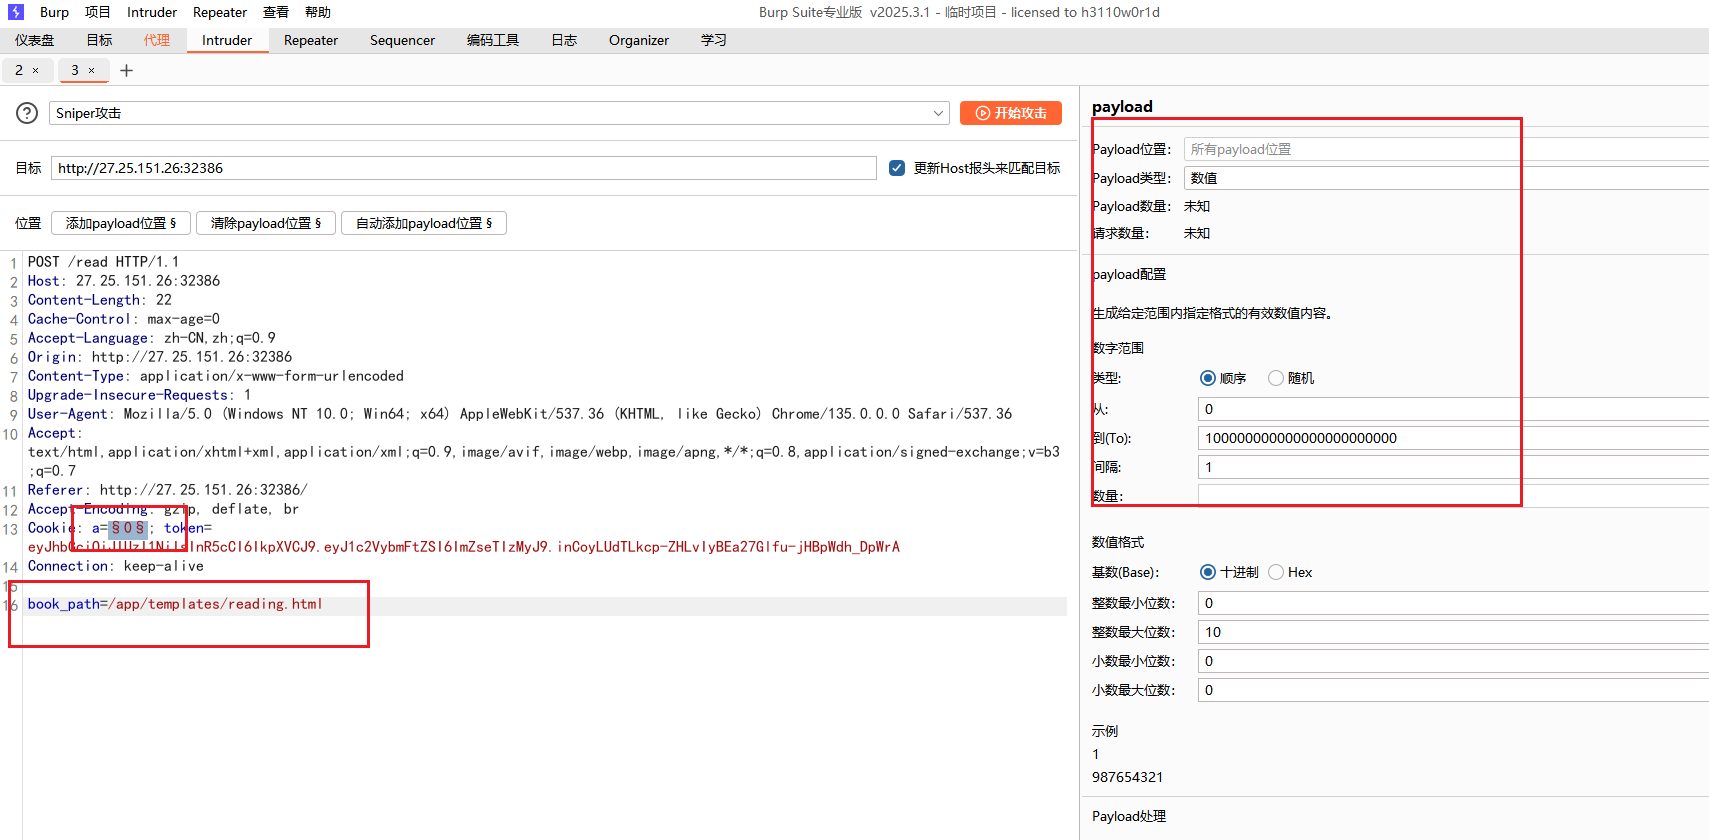Click the 从 (from) value field
Screen dimensions: 1709x840
(1453, 409)
